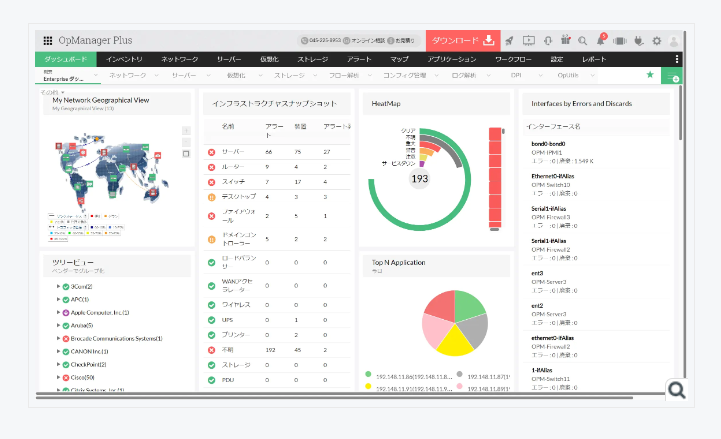Open the apps grid icon beside OpManager Plus
721x439 pixels.
tap(48, 40)
